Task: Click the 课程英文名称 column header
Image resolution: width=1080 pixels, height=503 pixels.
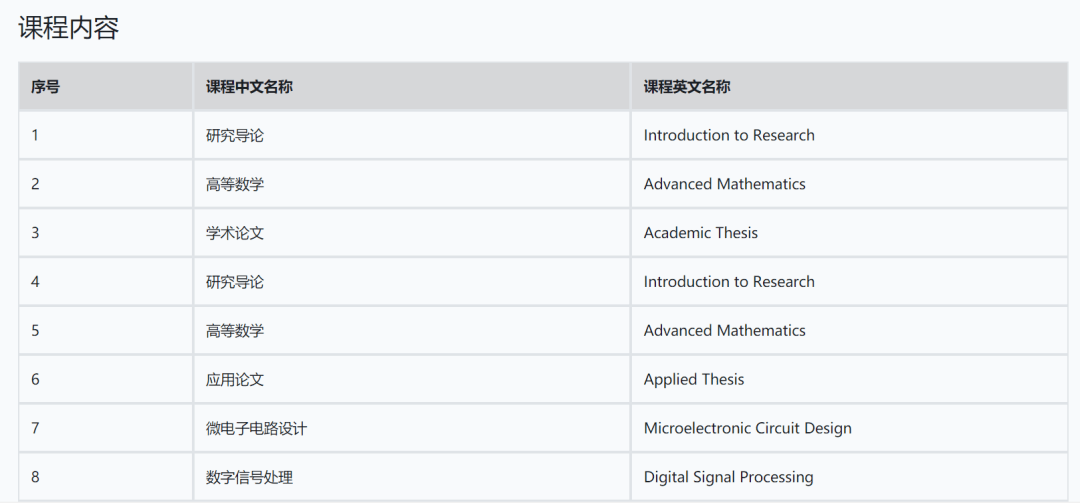Action: tap(687, 87)
